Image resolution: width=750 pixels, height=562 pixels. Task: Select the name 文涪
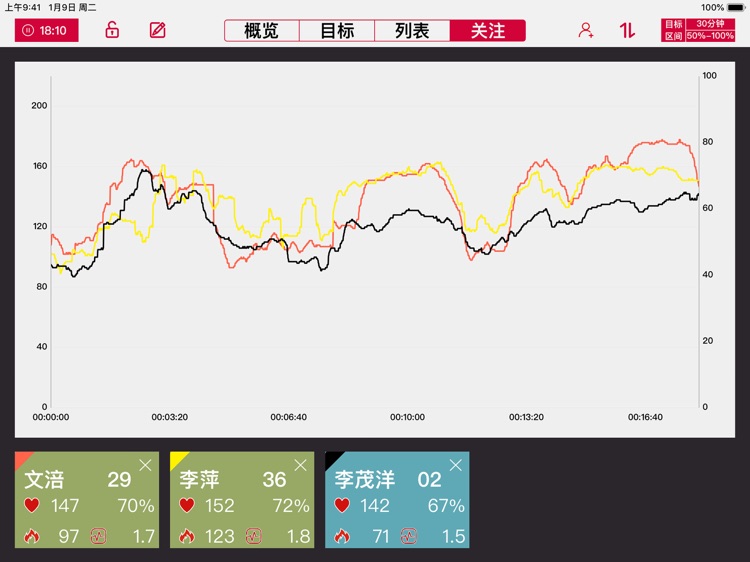[44, 480]
